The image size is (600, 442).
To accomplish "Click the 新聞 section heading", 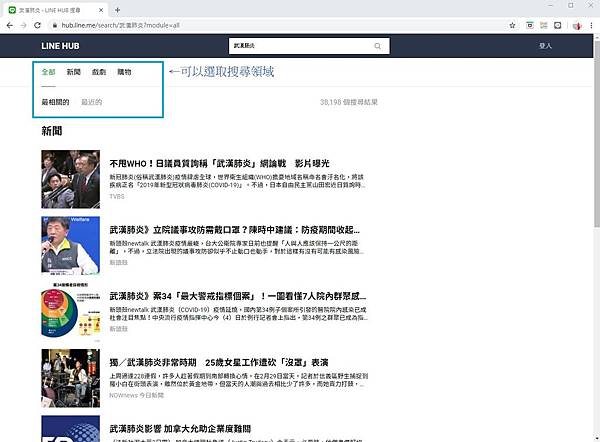I will click(x=52, y=131).
